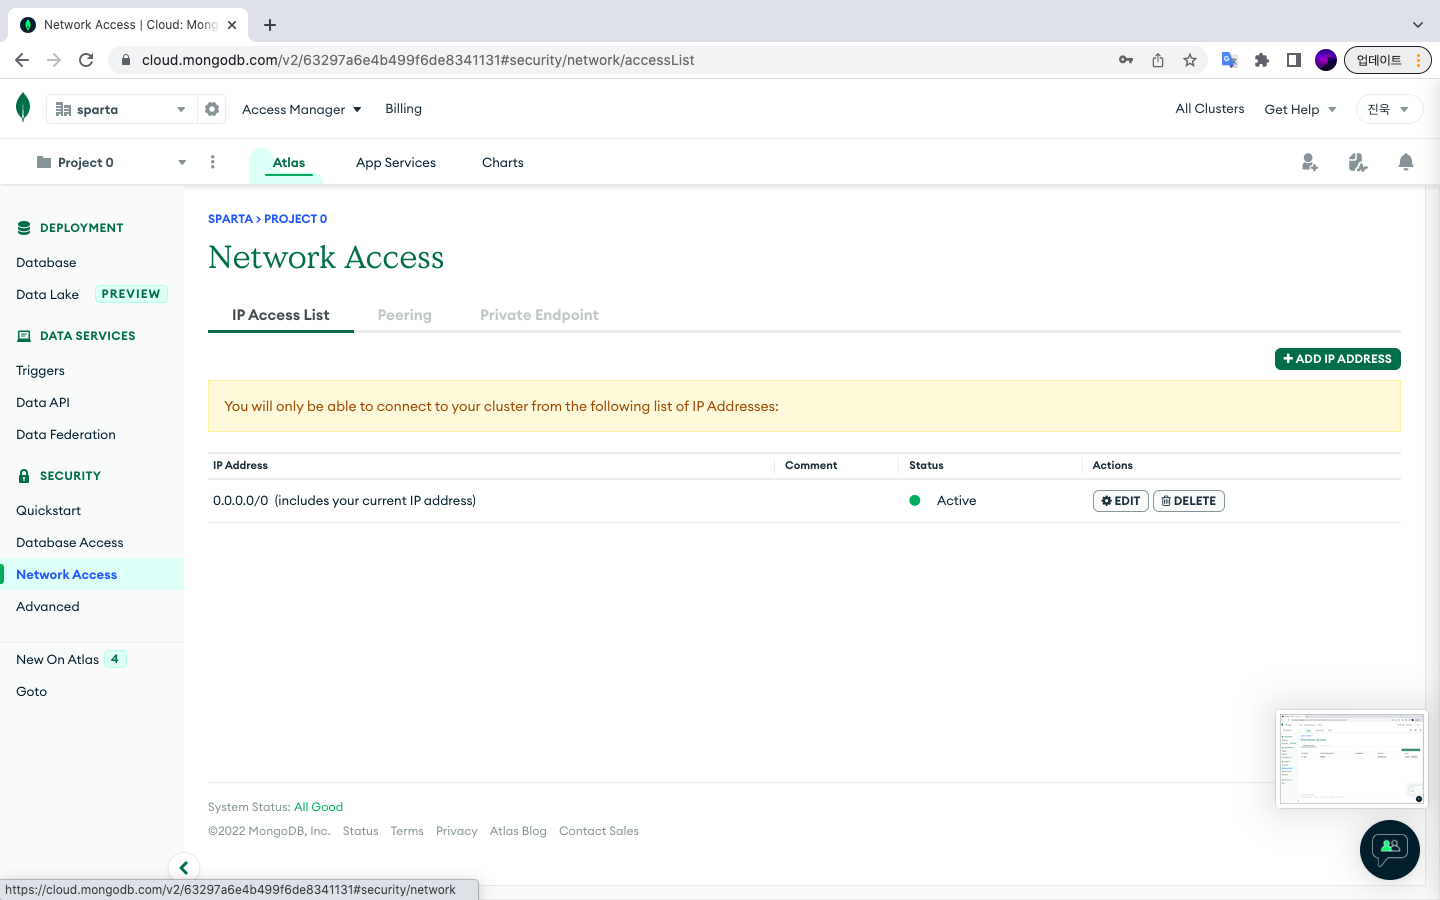The image size is (1440, 900).
Task: Open the 진욱 user account menu
Action: (x=1389, y=109)
